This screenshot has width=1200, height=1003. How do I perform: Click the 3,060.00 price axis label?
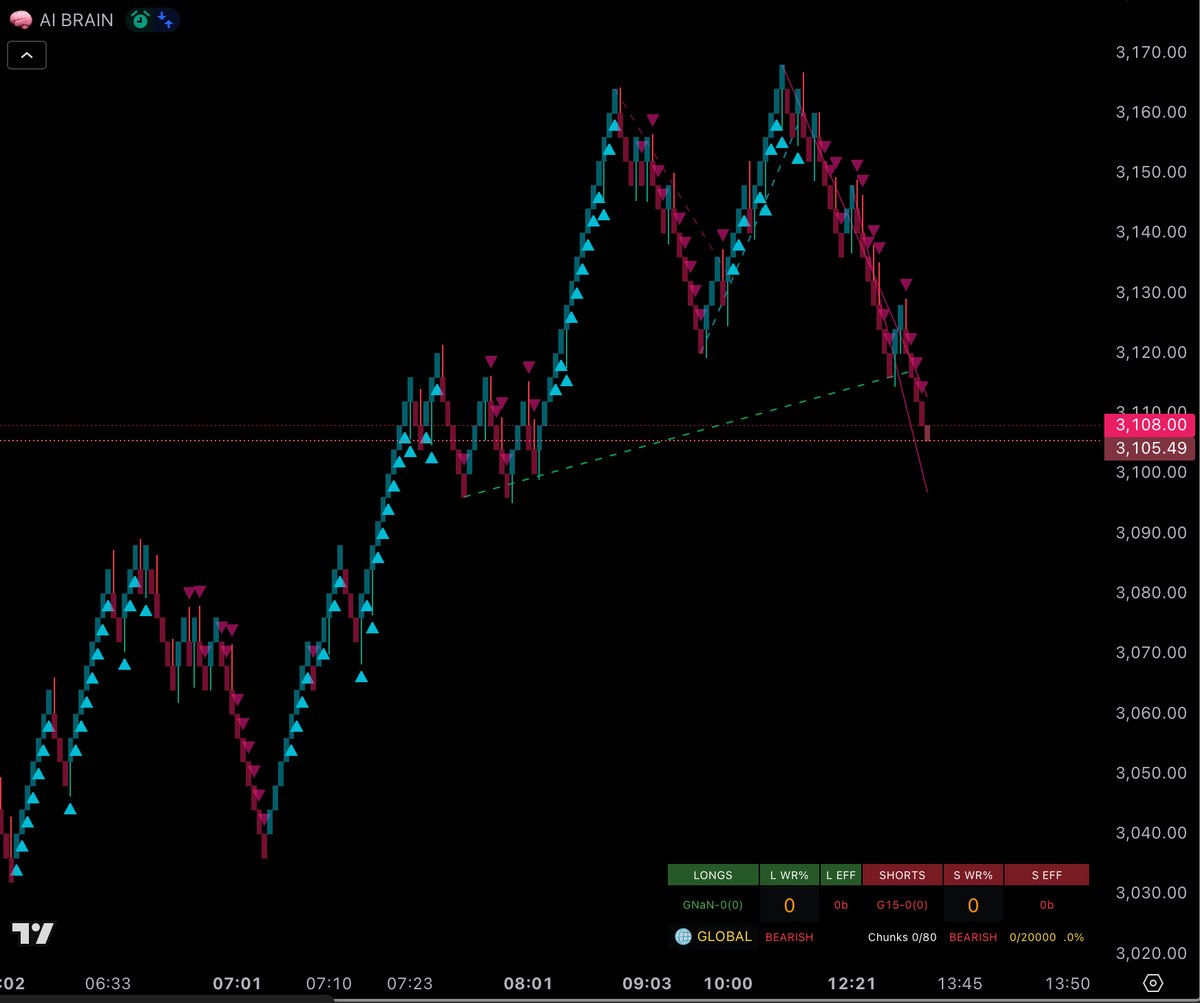click(1150, 712)
